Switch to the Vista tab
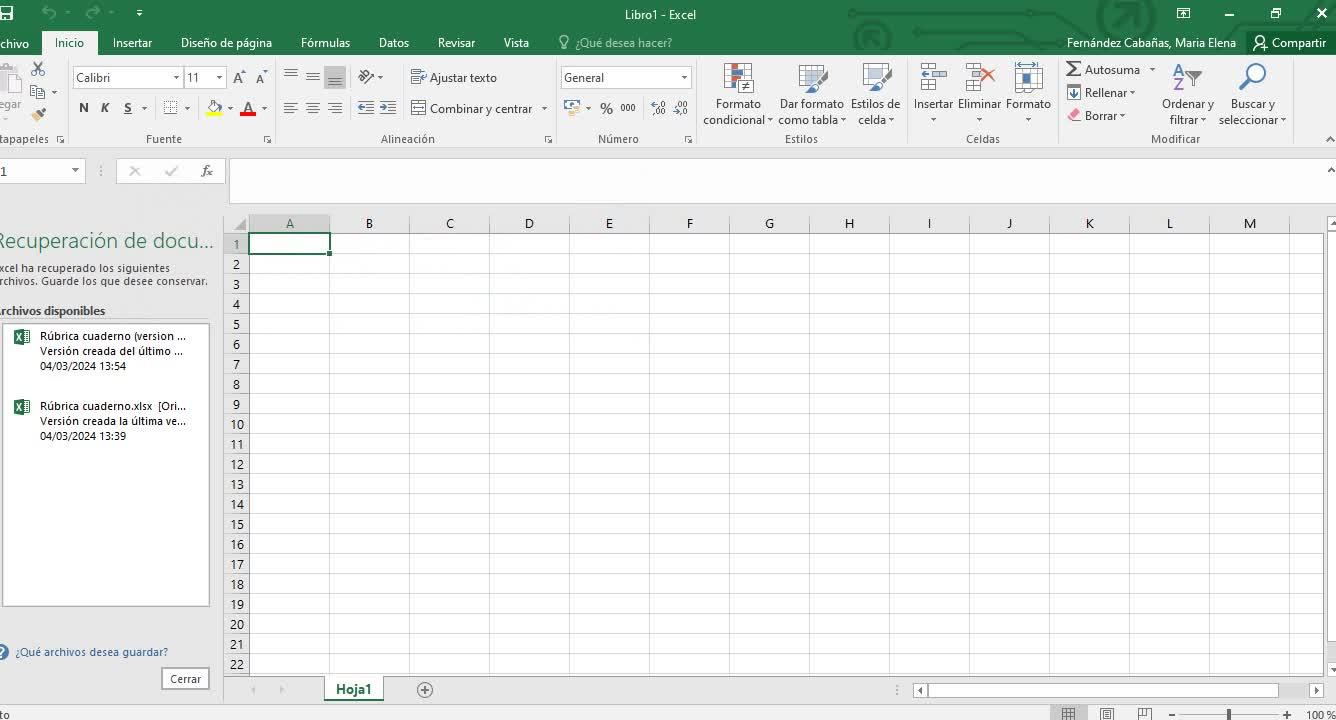 pyautogui.click(x=516, y=43)
